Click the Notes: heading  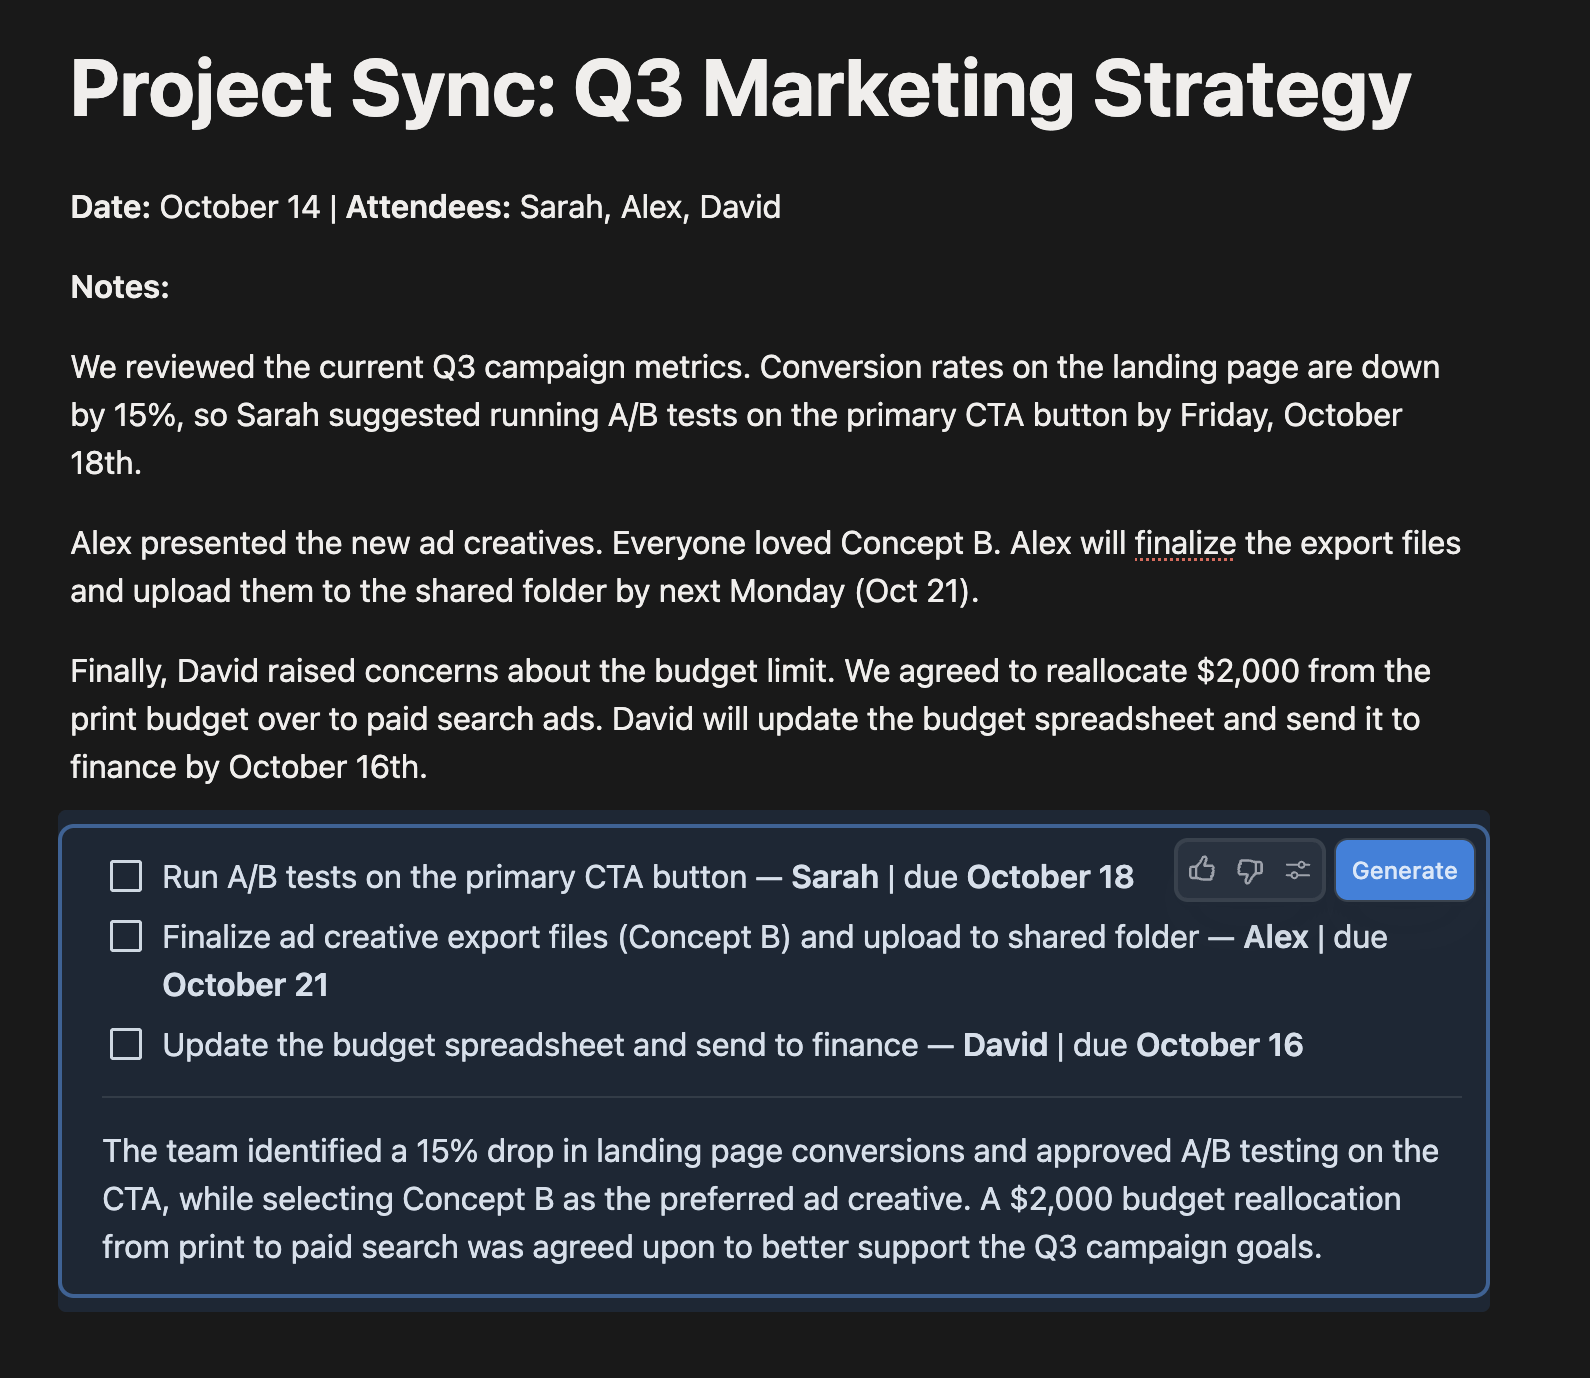tap(120, 287)
